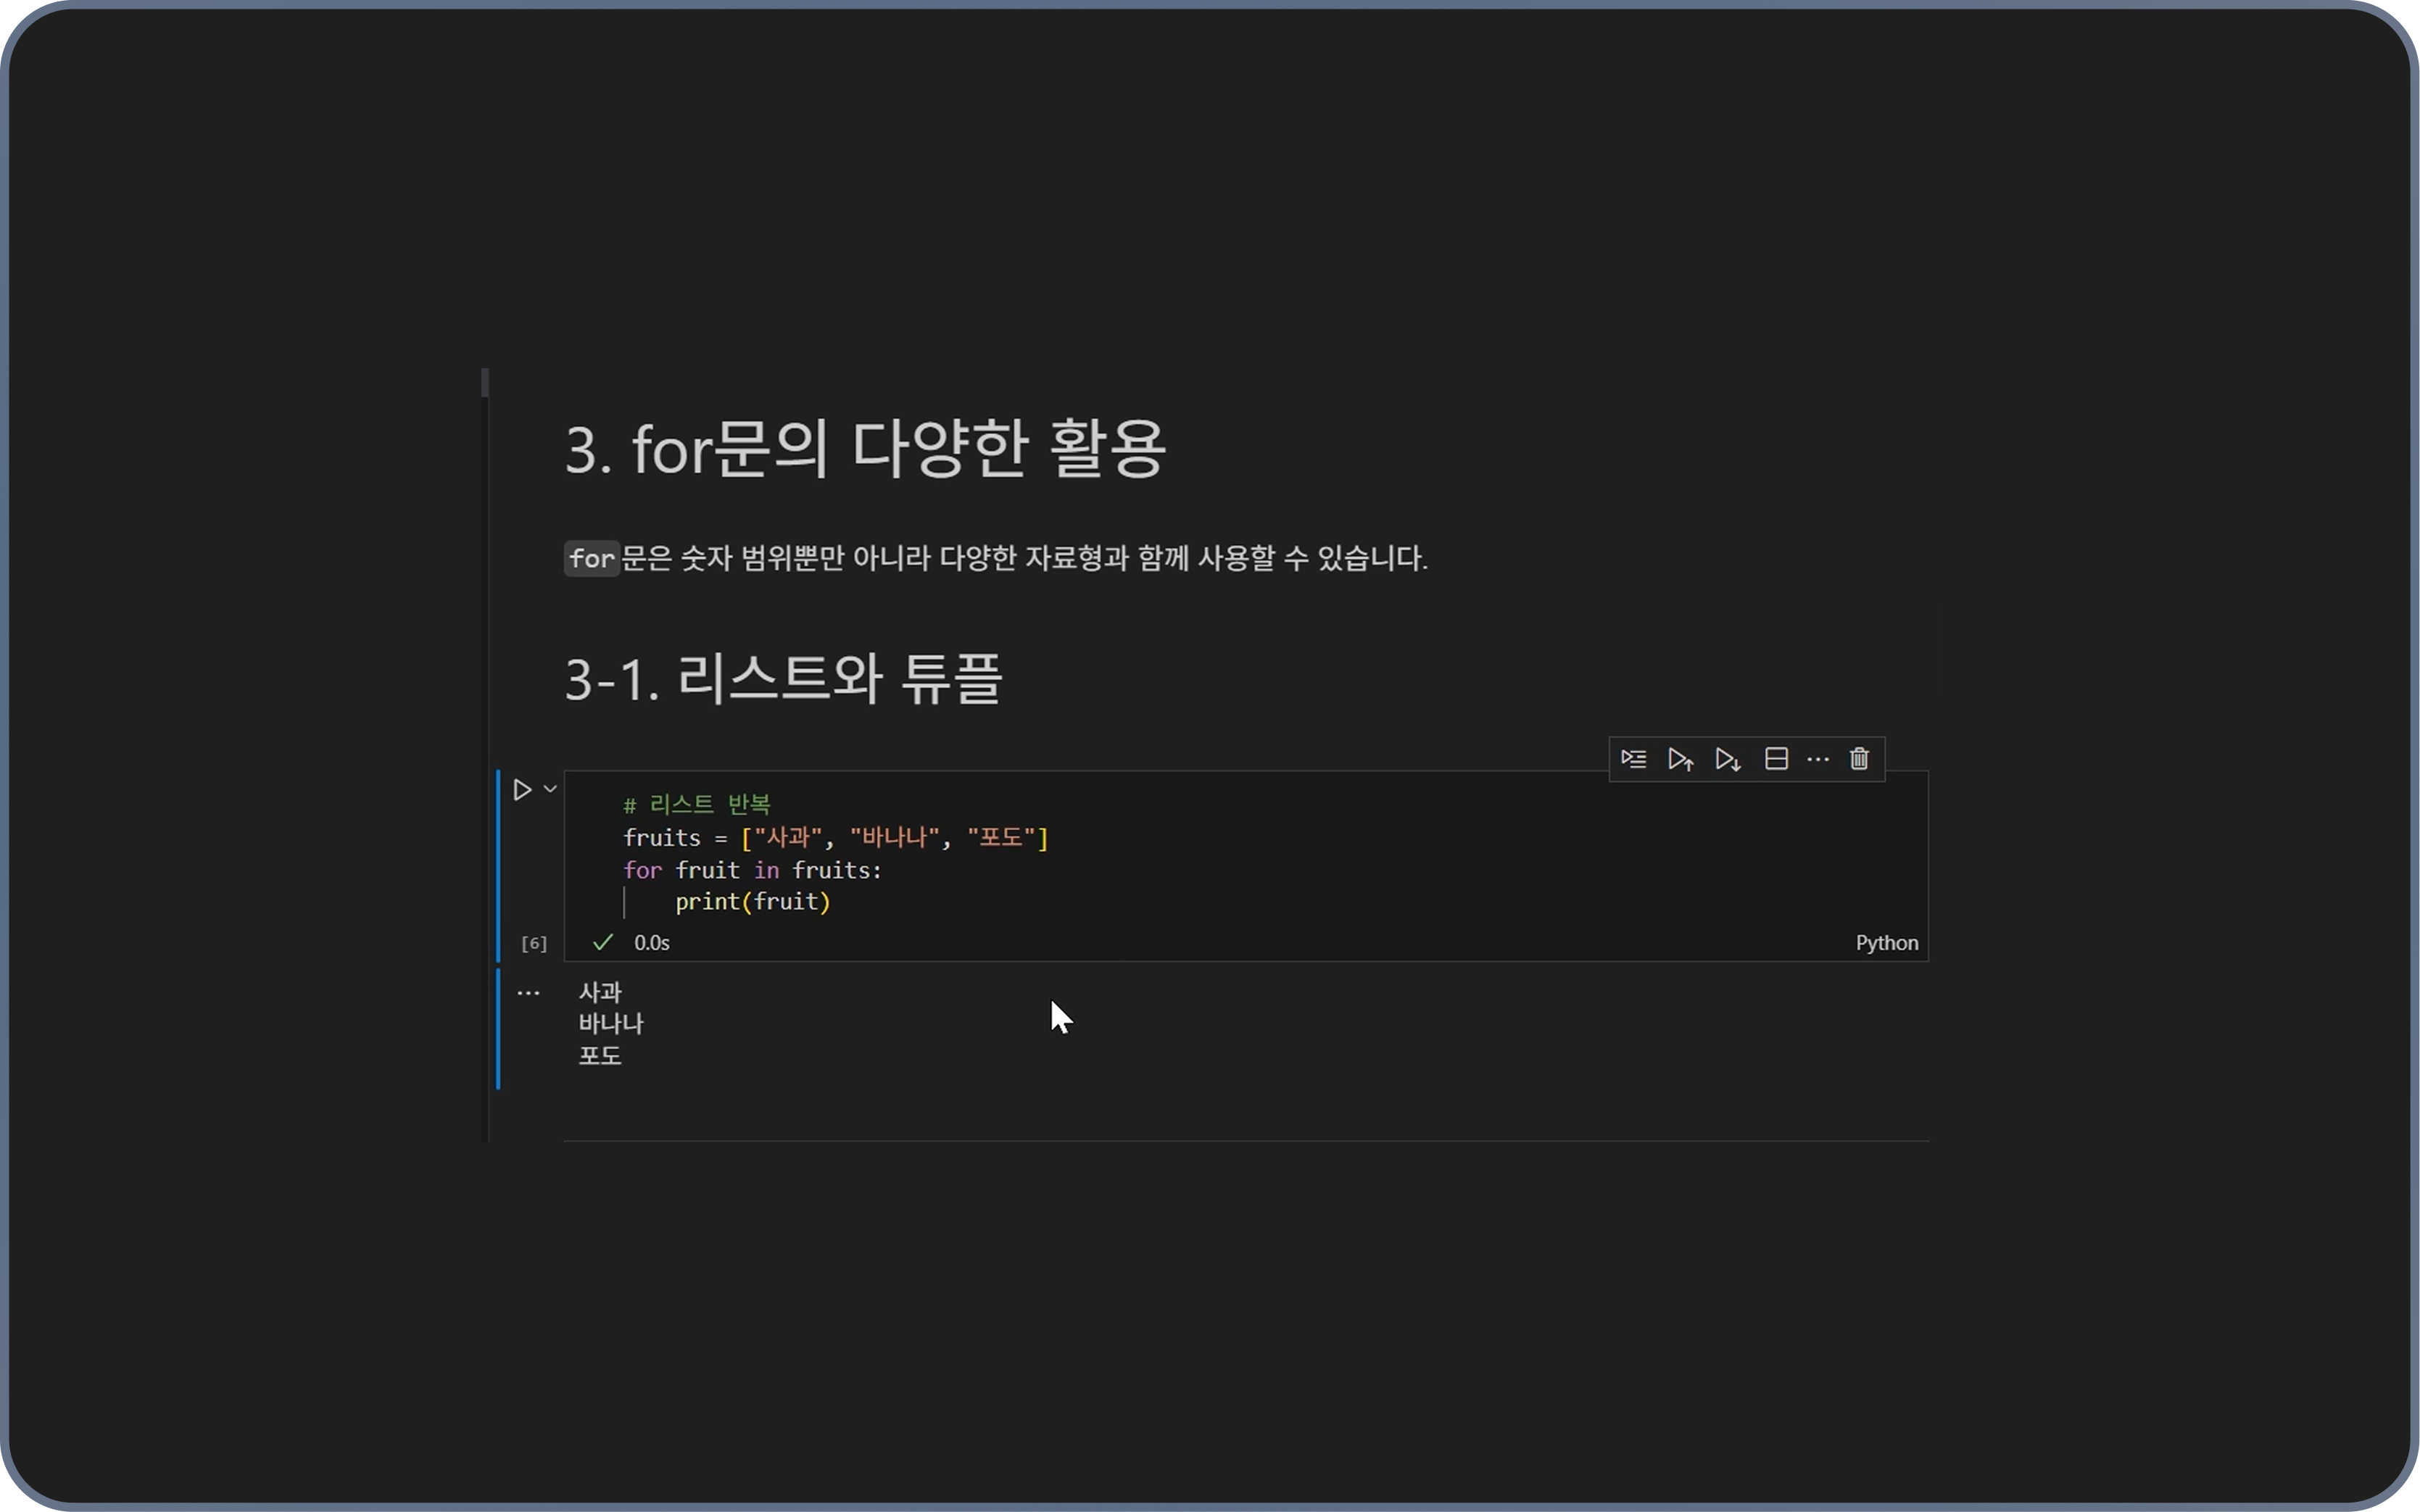Open the output's more actions ellipsis
This screenshot has height=1512, width=2420.
(528, 993)
